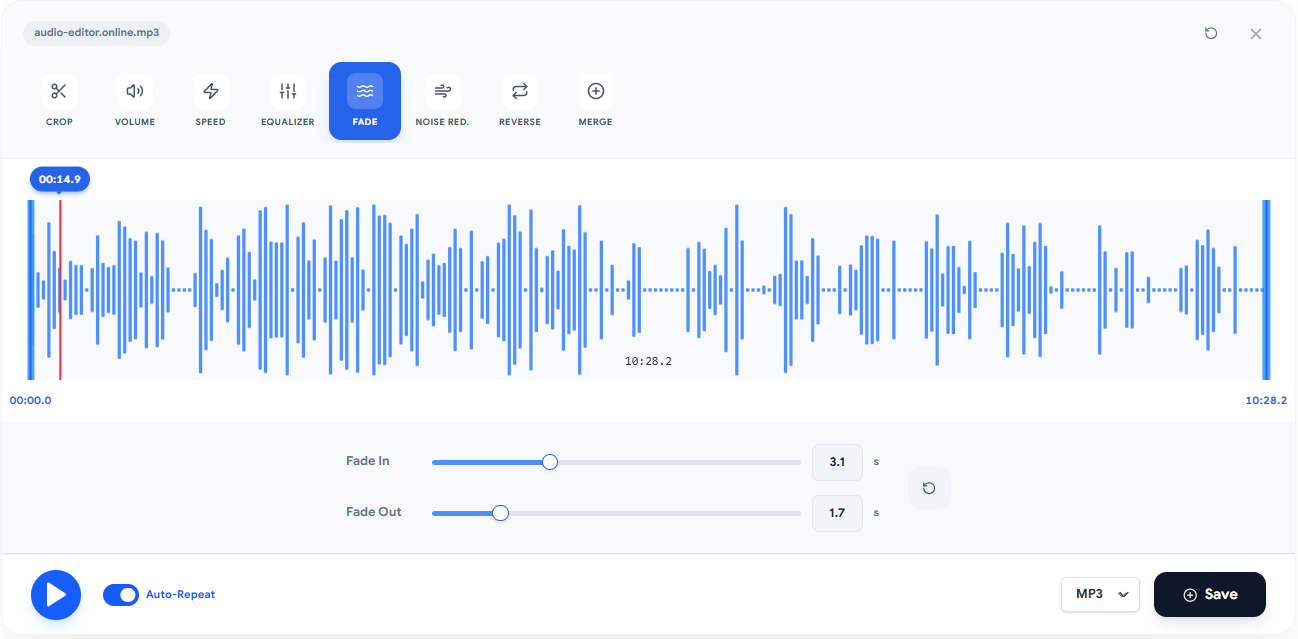Click the Fade Out 1.7 seconds field

point(837,513)
